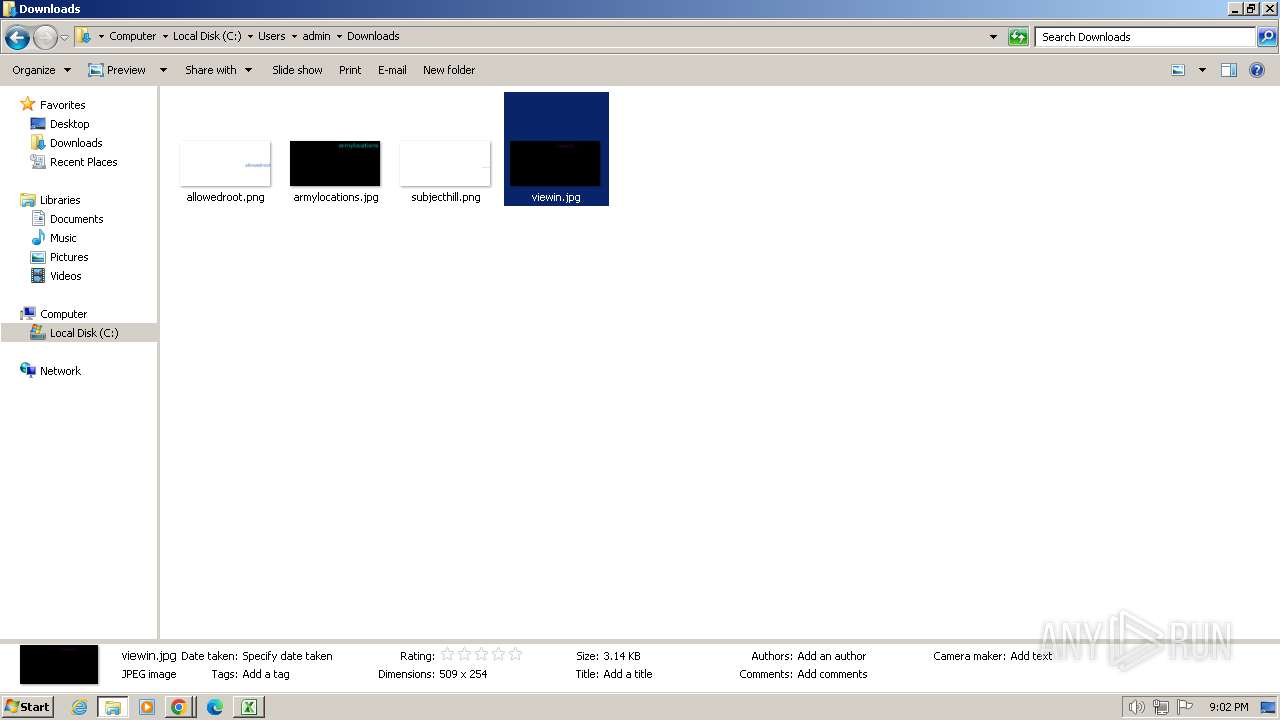This screenshot has height=720, width=1280.
Task: Click the Forward navigation arrow
Action: click(x=45, y=37)
